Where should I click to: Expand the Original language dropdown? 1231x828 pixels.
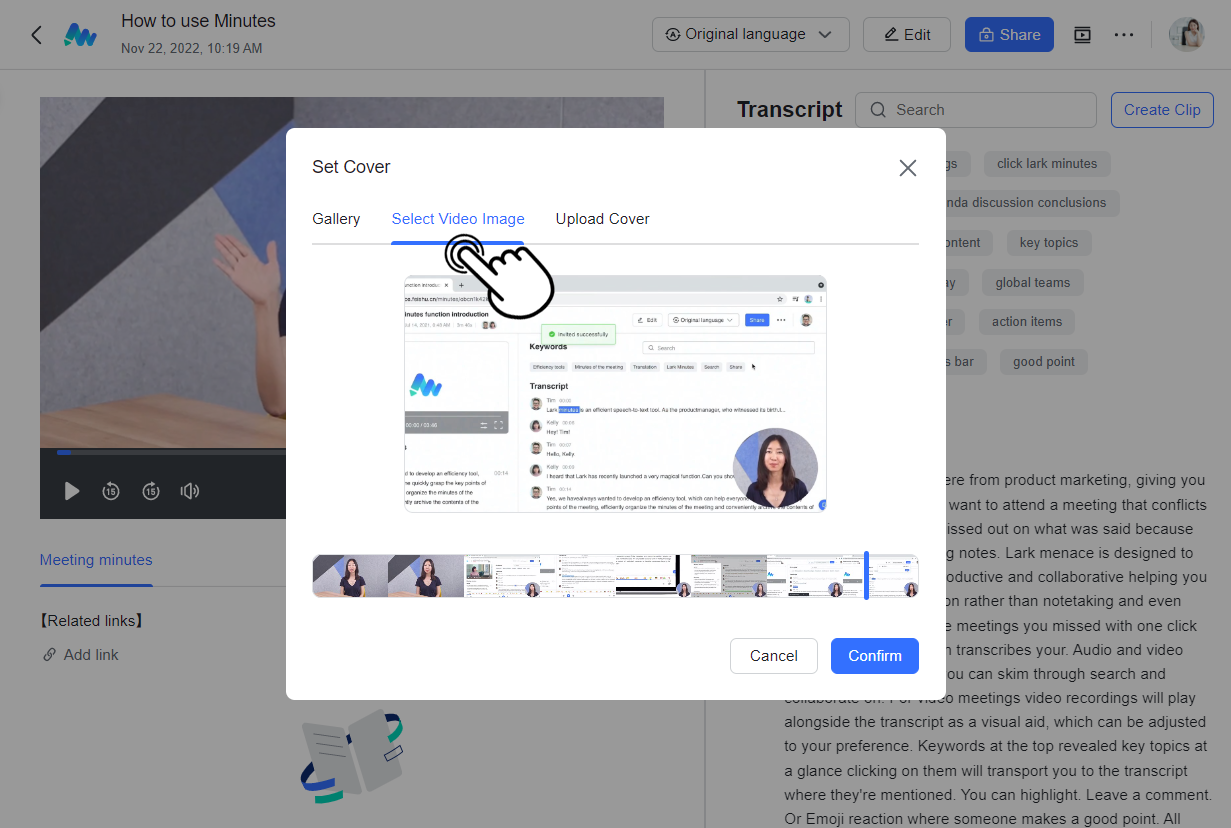750,35
